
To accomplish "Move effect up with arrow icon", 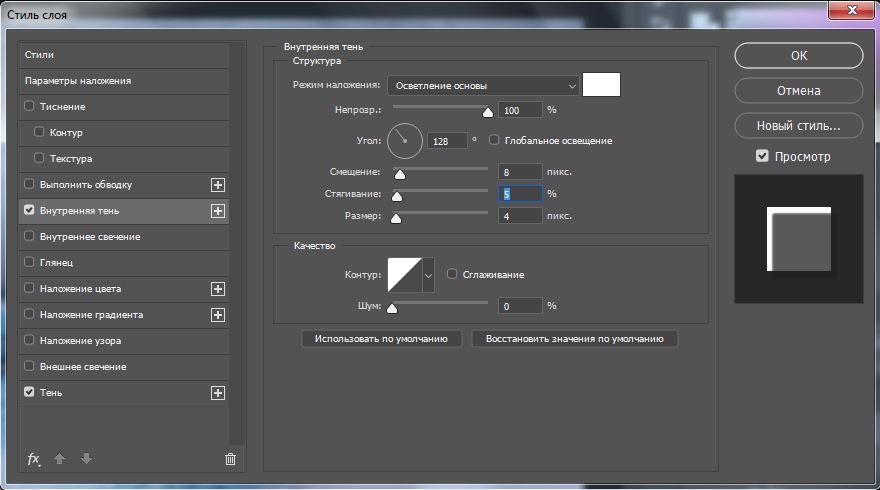I will pos(59,459).
